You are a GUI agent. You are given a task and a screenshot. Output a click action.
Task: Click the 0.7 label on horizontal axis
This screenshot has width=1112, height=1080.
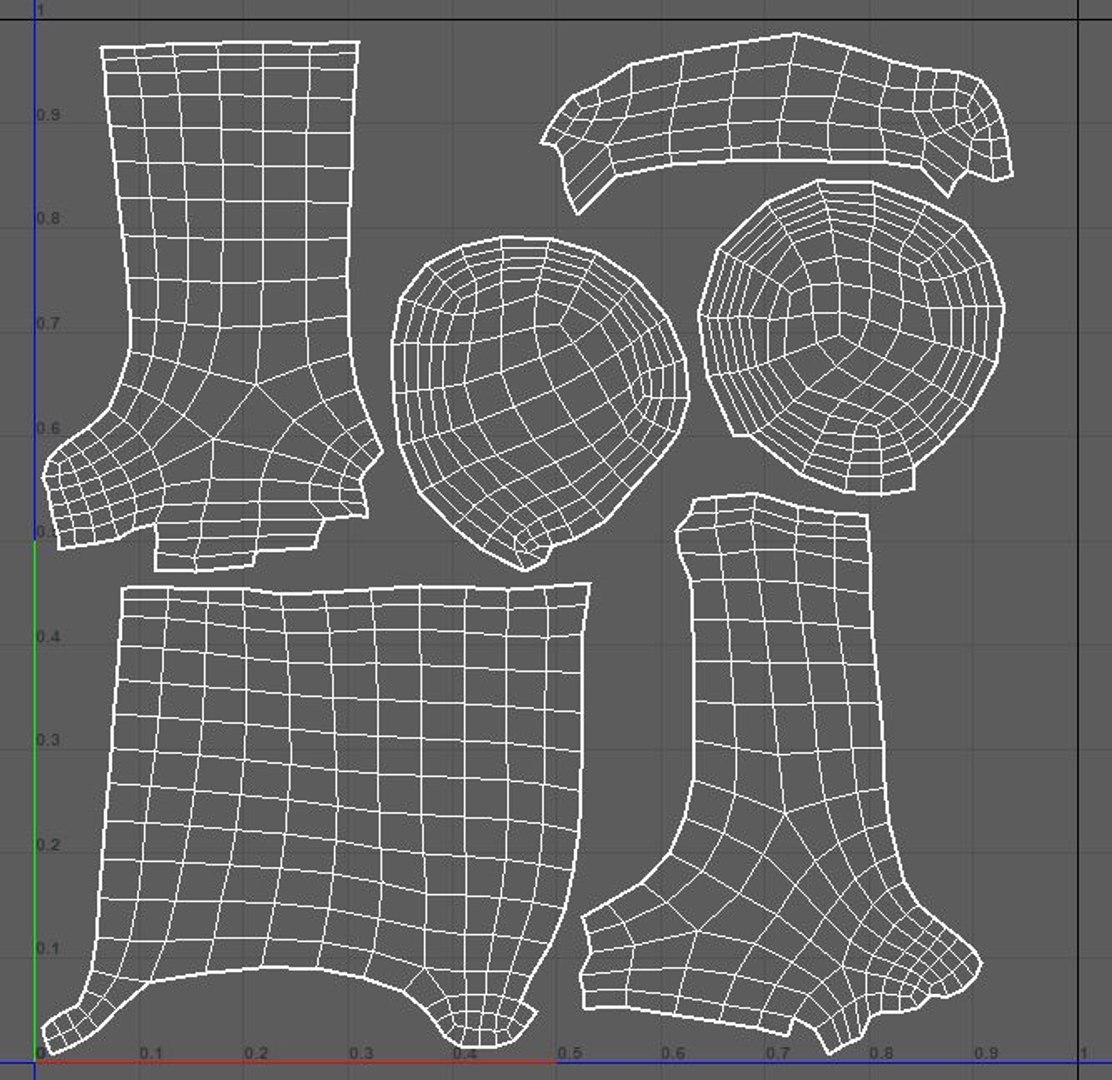(x=777, y=1053)
